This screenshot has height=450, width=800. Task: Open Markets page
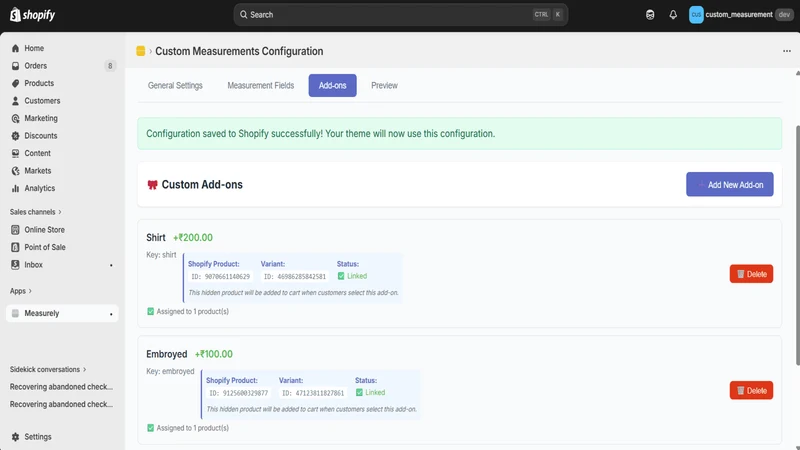tap(37, 171)
